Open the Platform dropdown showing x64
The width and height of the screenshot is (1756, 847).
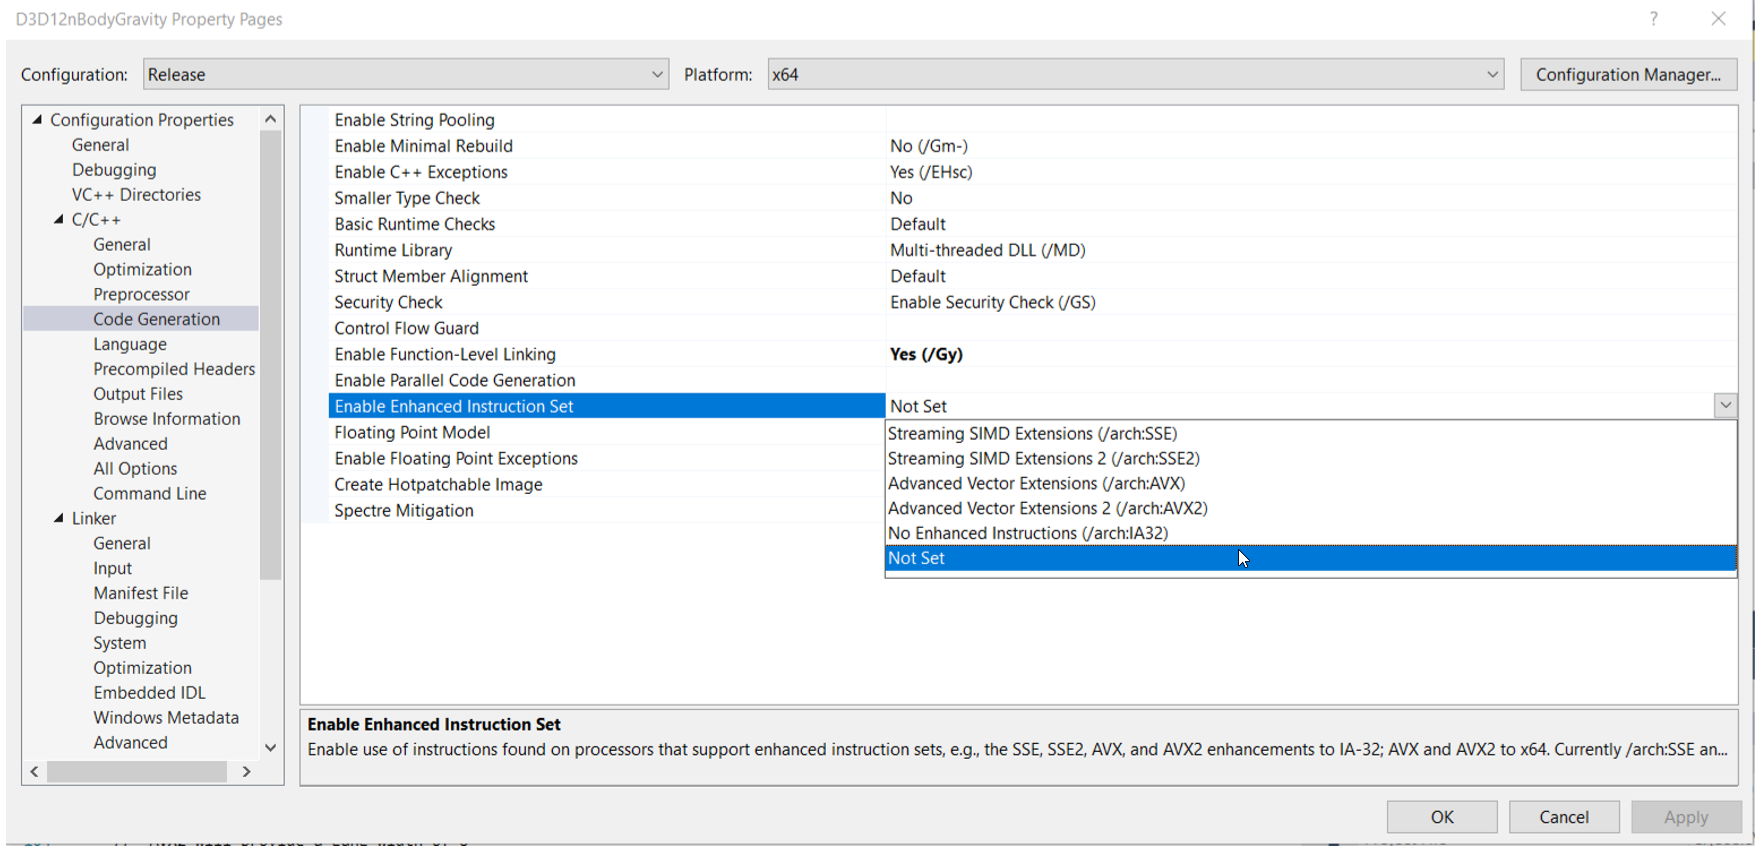1135,74
